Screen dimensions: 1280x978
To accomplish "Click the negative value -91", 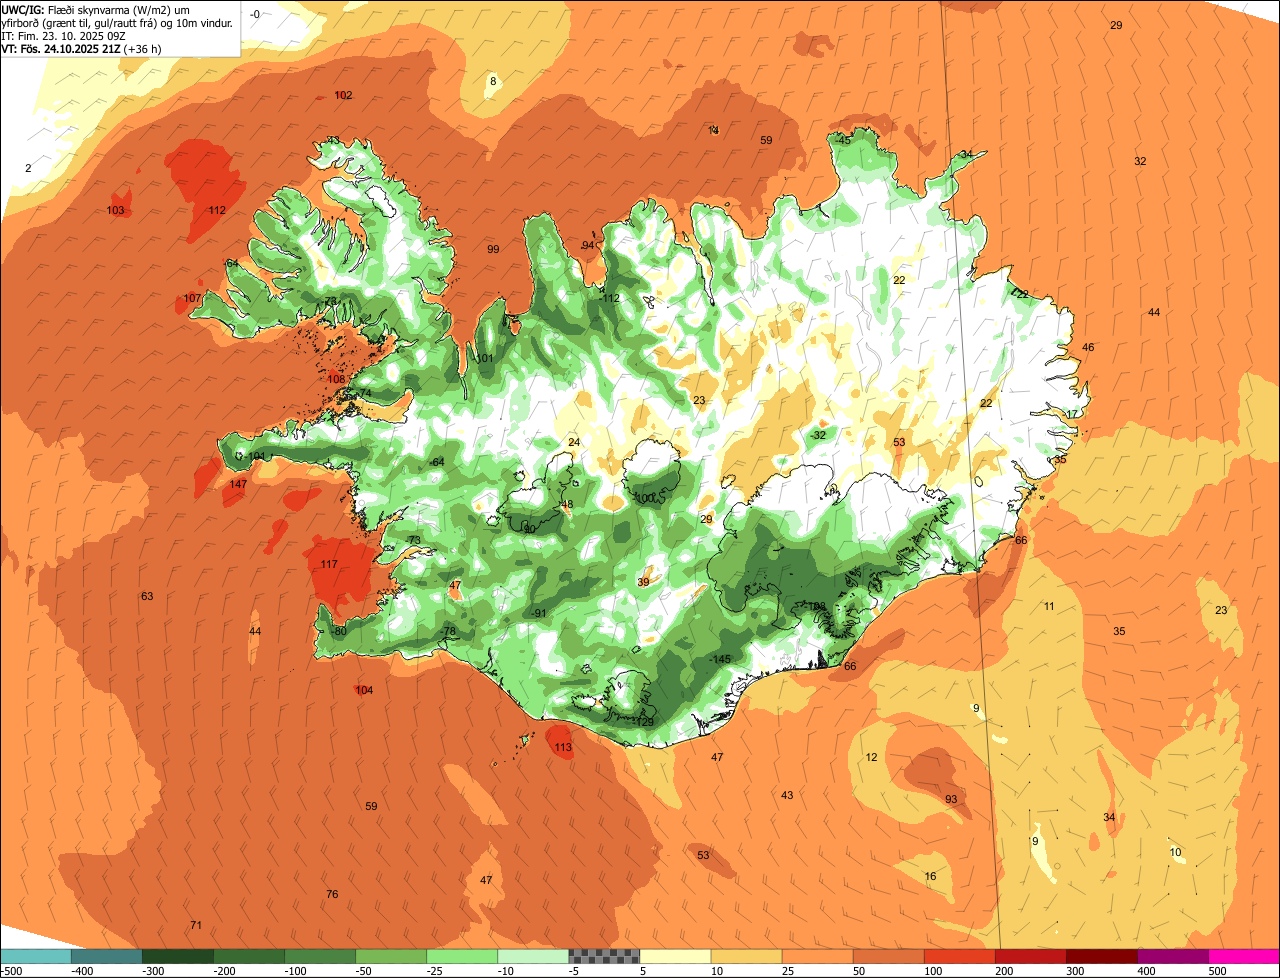I will coord(538,613).
